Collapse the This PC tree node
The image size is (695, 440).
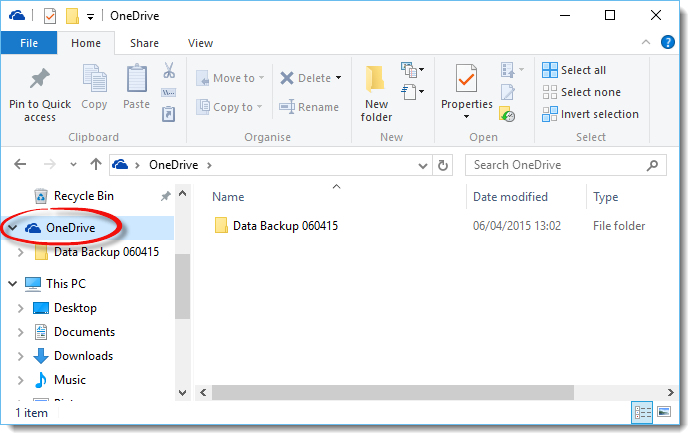click(x=13, y=284)
